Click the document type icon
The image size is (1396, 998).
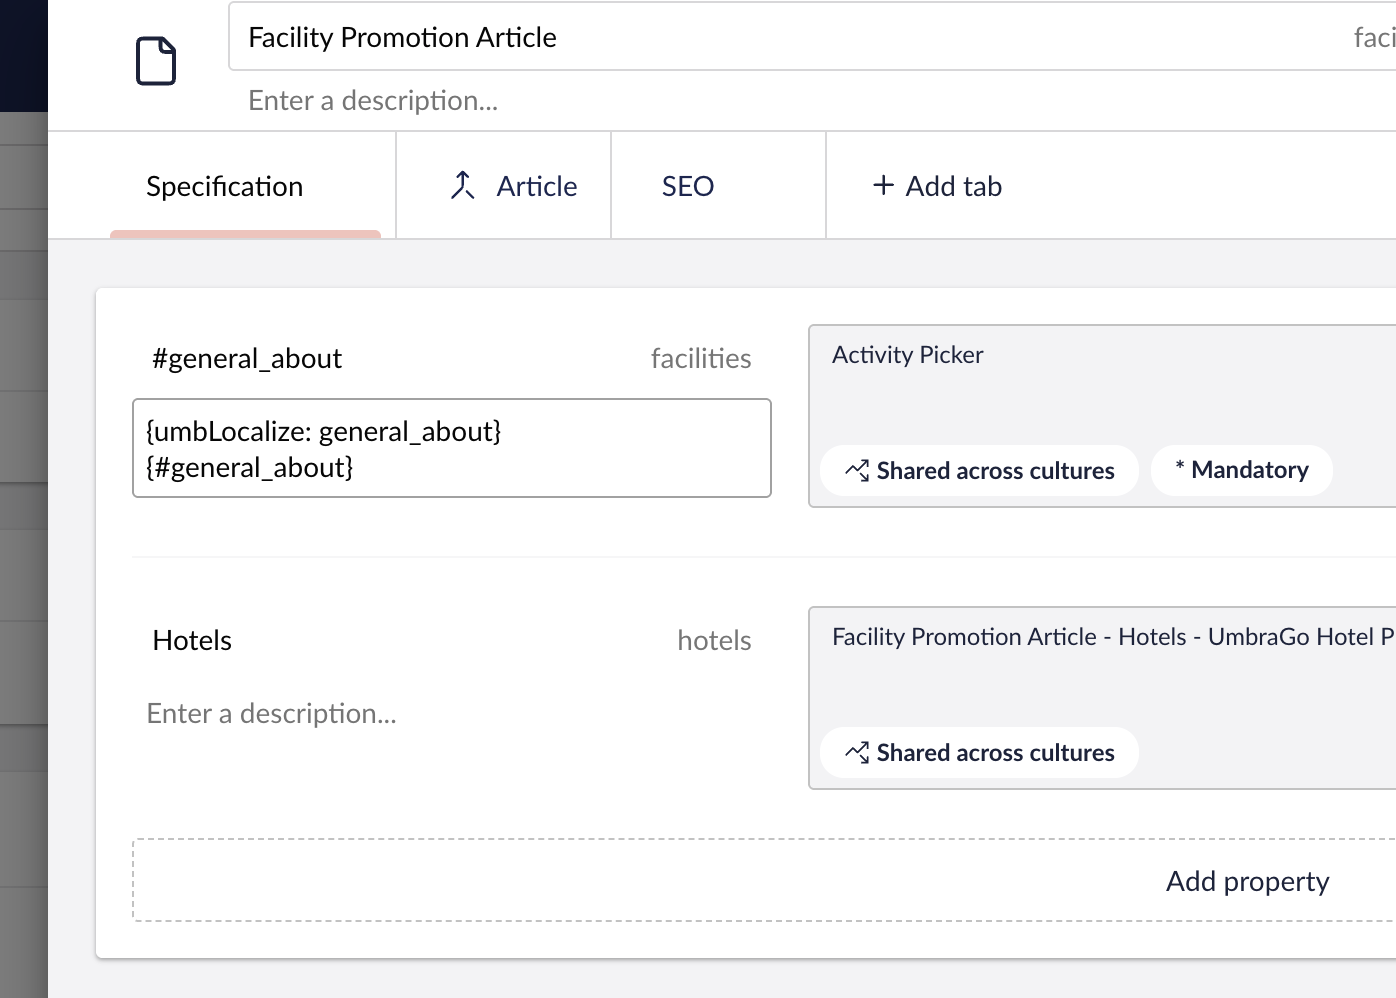click(x=156, y=61)
